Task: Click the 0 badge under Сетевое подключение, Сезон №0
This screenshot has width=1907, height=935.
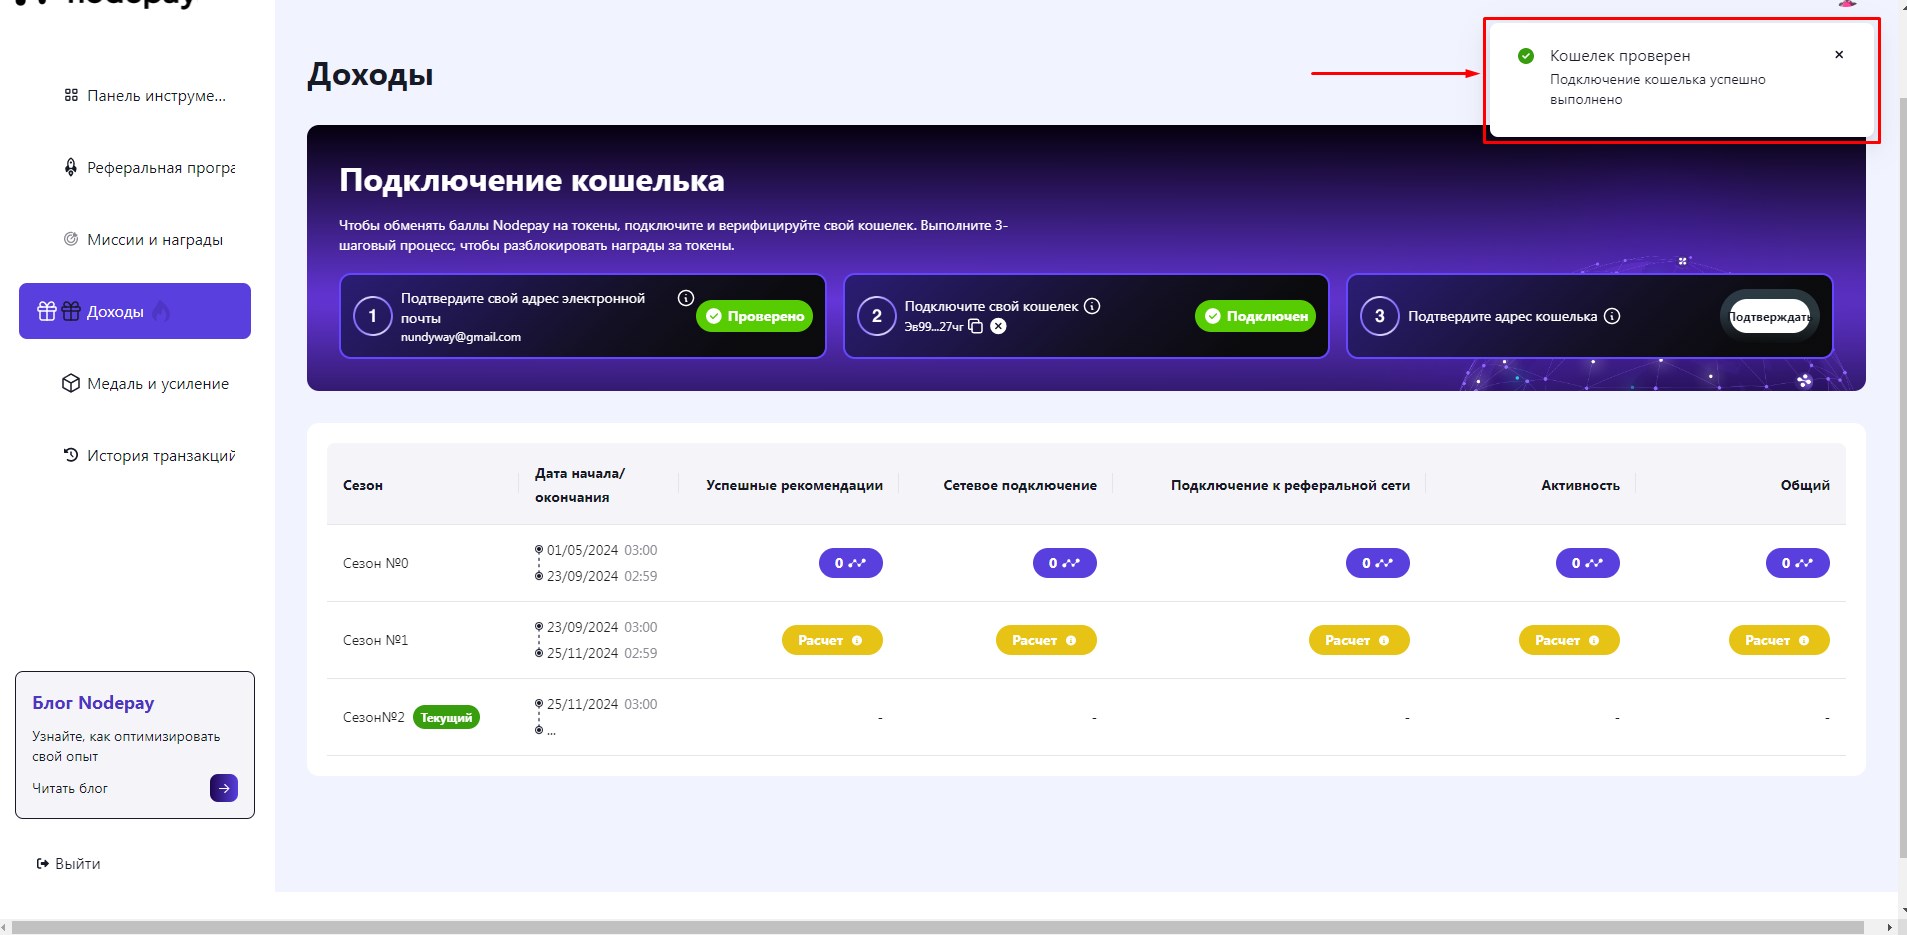Action: pyautogui.click(x=1065, y=563)
